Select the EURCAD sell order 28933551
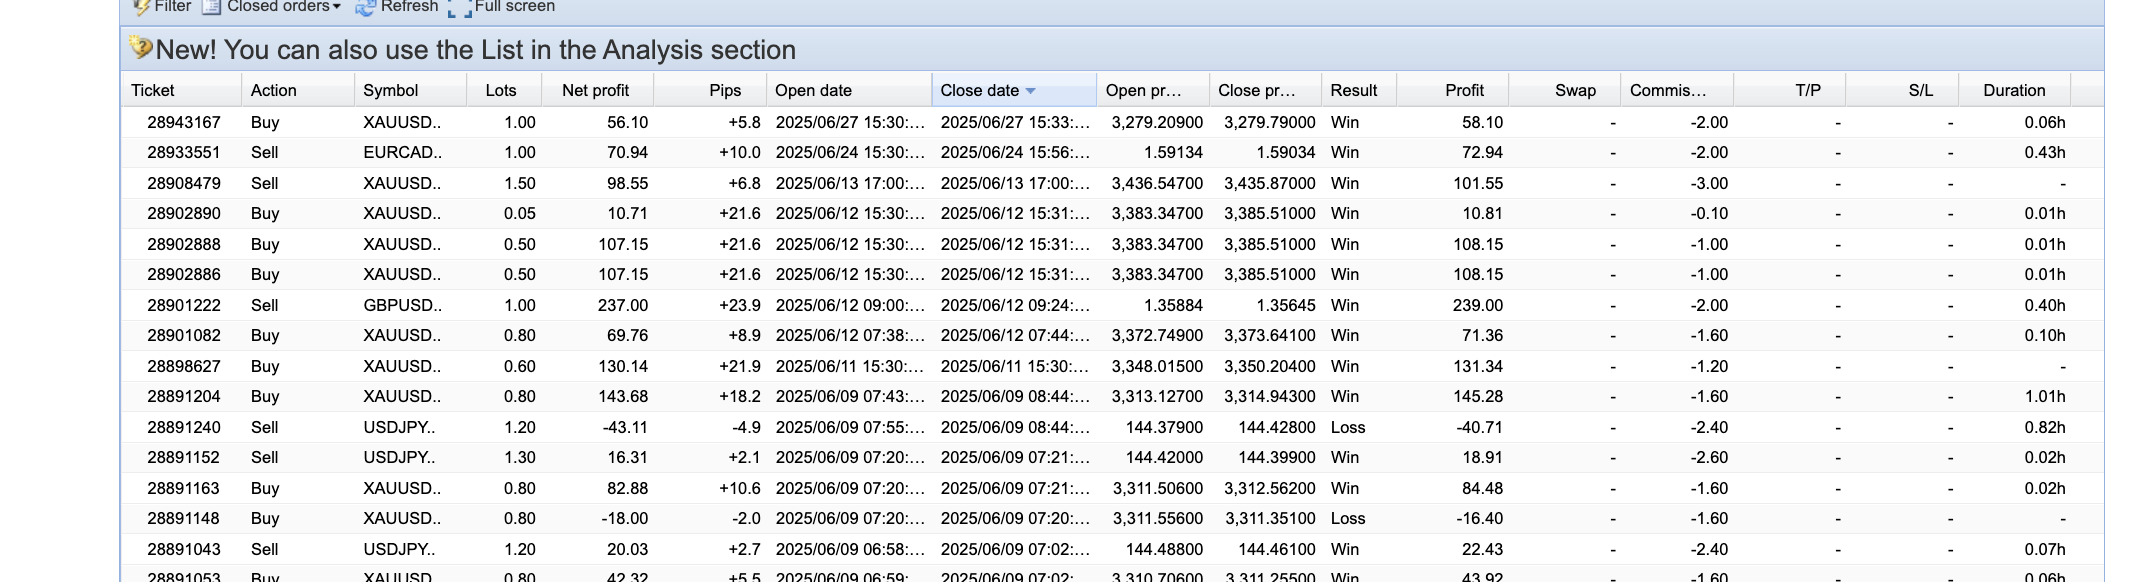Image resolution: width=2138 pixels, height=582 pixels. pyautogui.click(x=184, y=153)
